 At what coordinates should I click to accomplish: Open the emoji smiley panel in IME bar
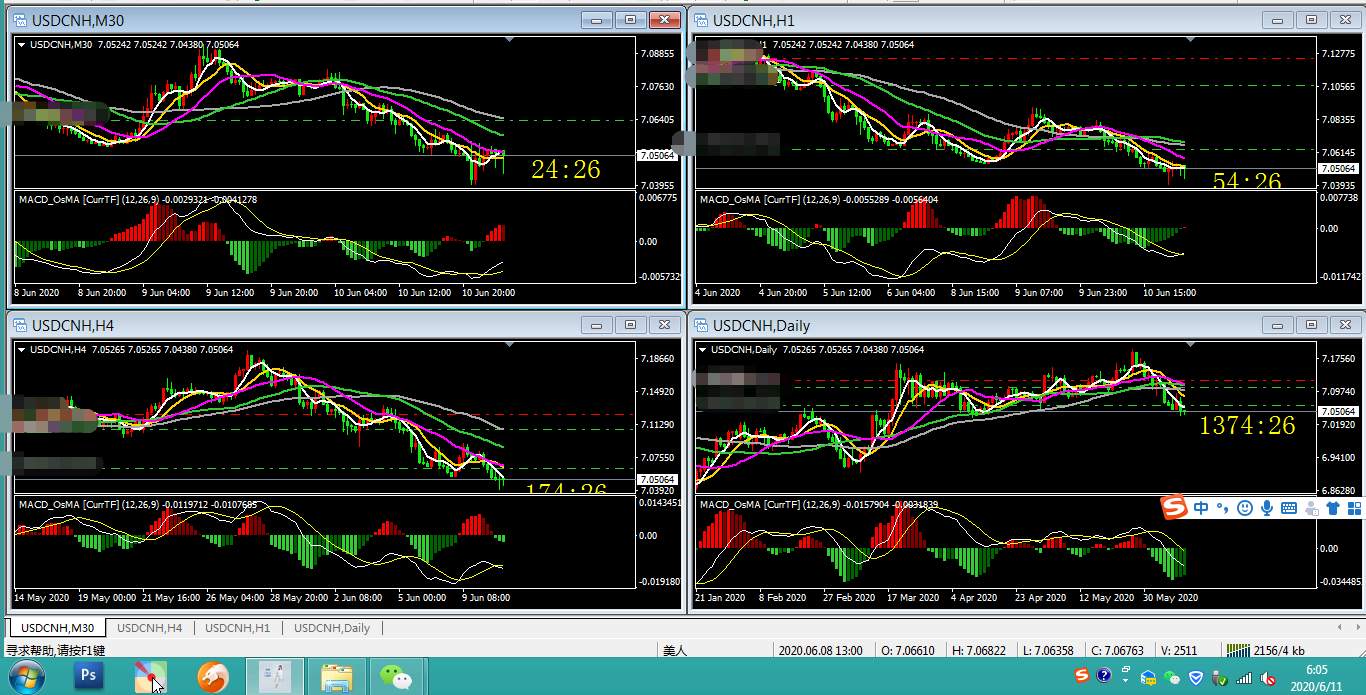click(1245, 508)
